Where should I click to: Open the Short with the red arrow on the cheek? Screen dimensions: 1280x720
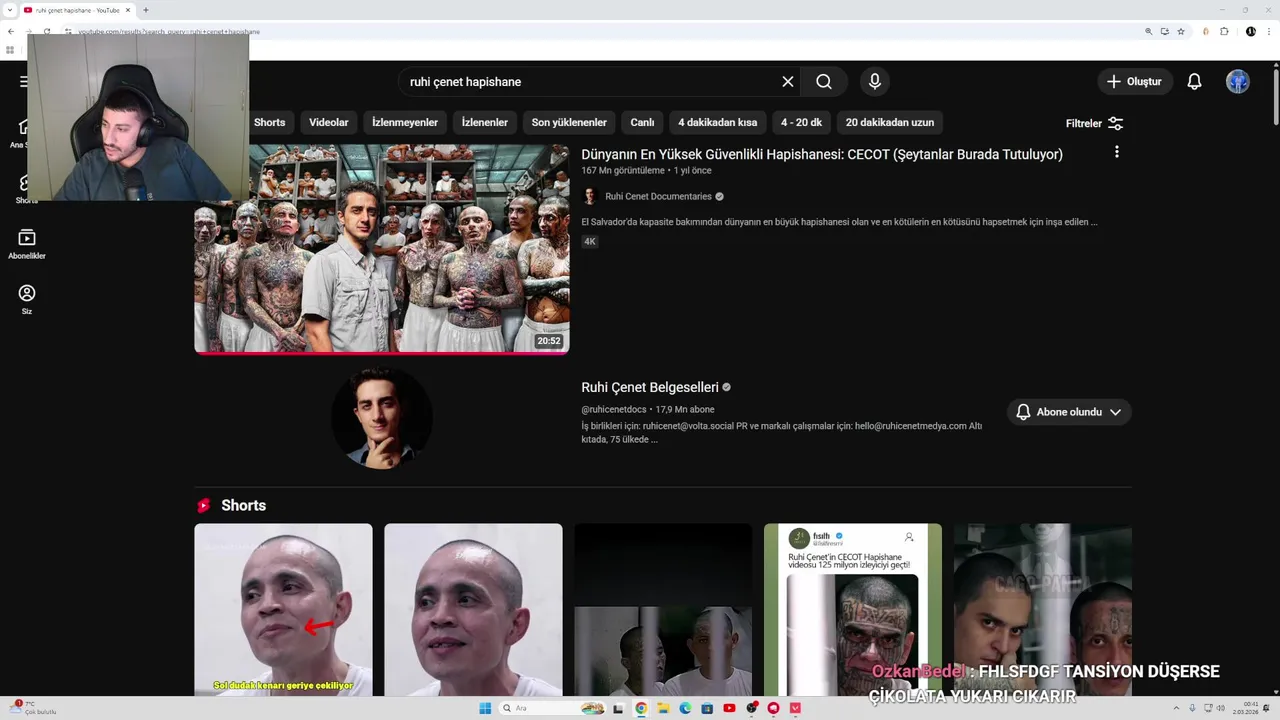point(283,610)
